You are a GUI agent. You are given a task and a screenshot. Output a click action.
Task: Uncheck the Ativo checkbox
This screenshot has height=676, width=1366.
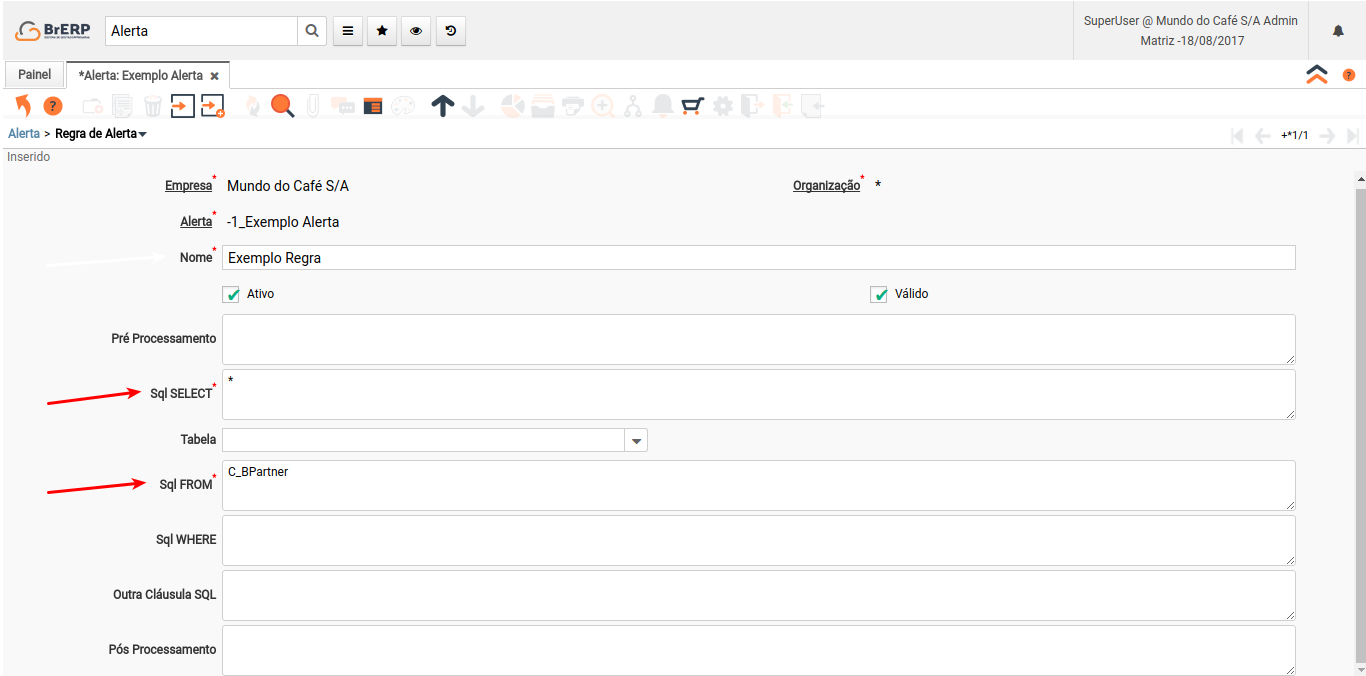point(232,295)
